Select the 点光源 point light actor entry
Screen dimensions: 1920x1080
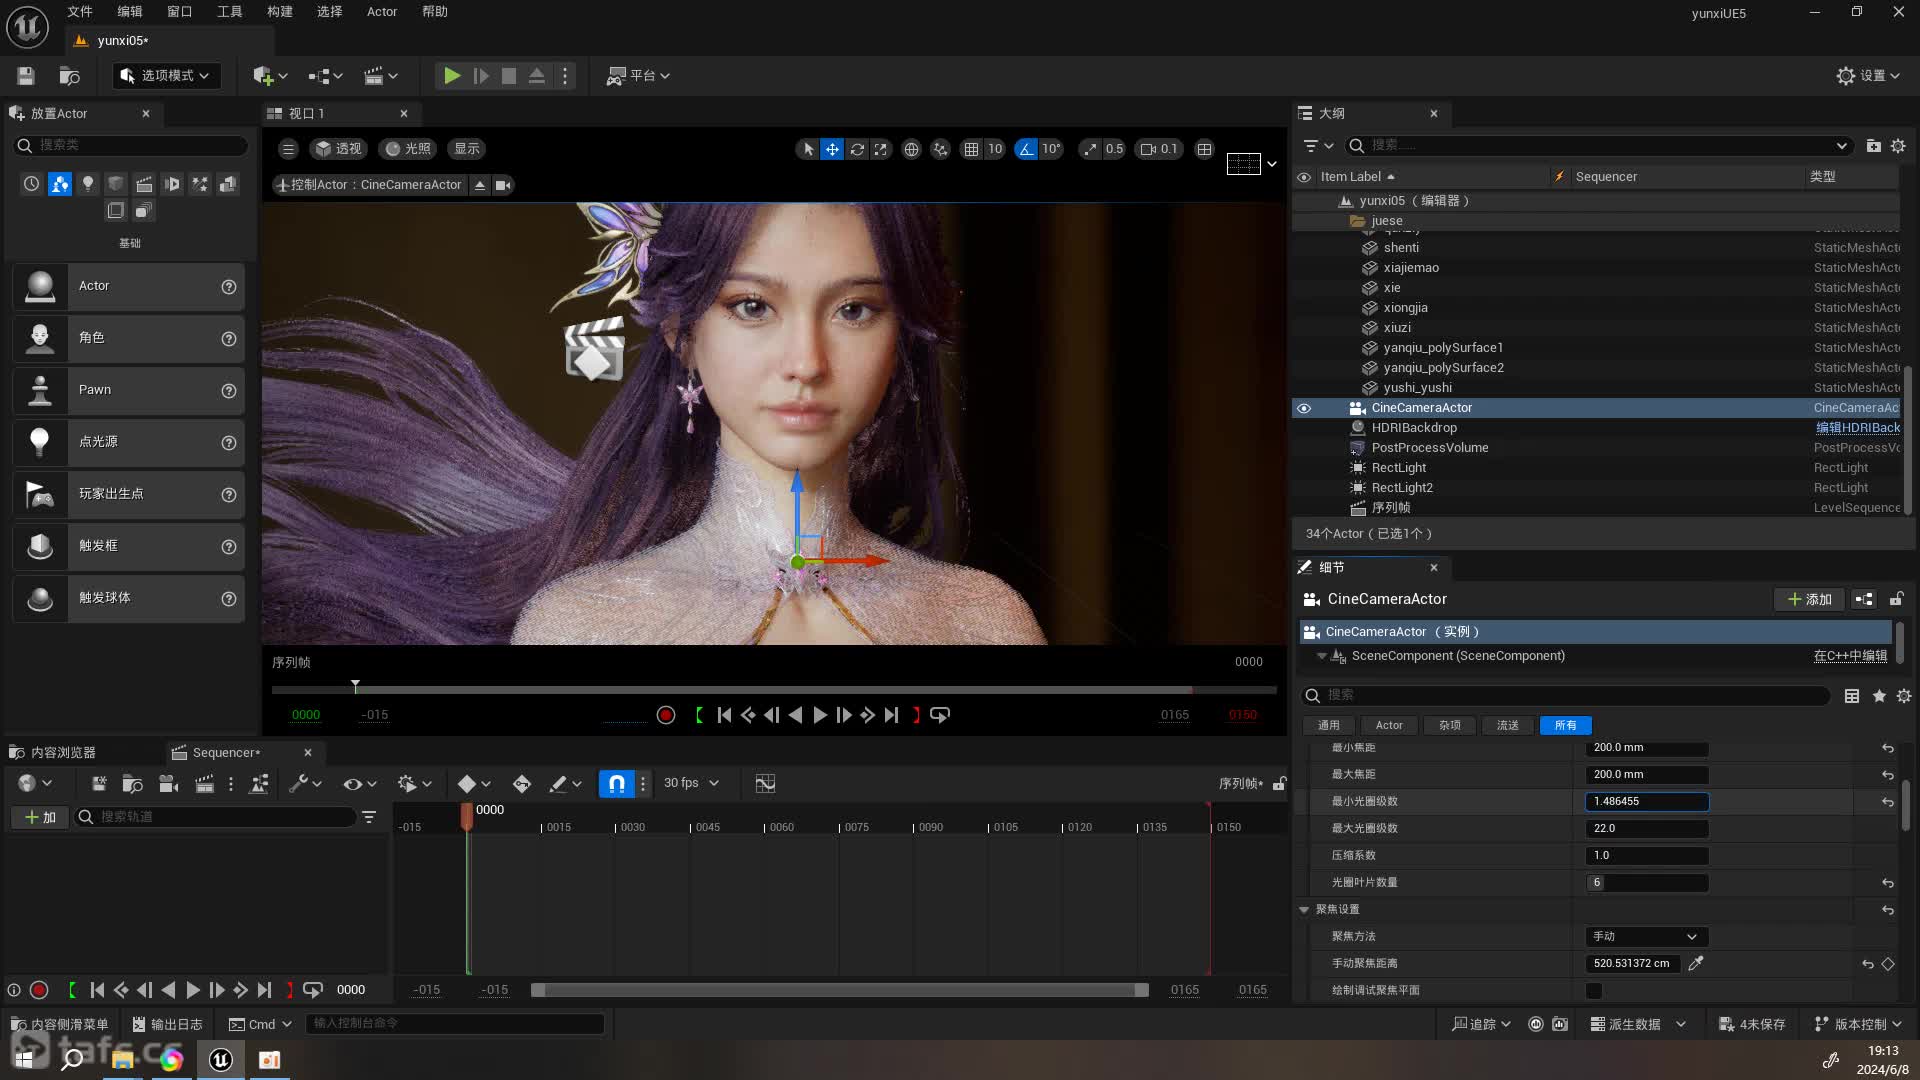click(x=128, y=441)
